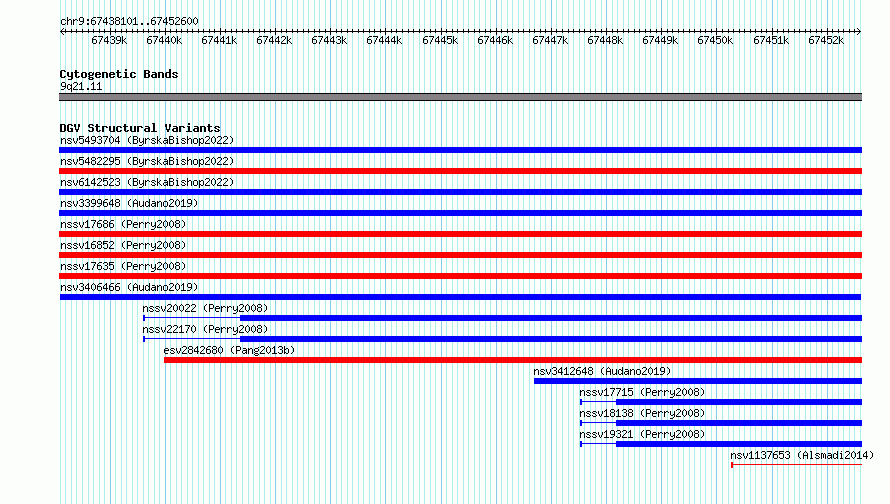Click the 67442k ruler label

tap(274, 40)
